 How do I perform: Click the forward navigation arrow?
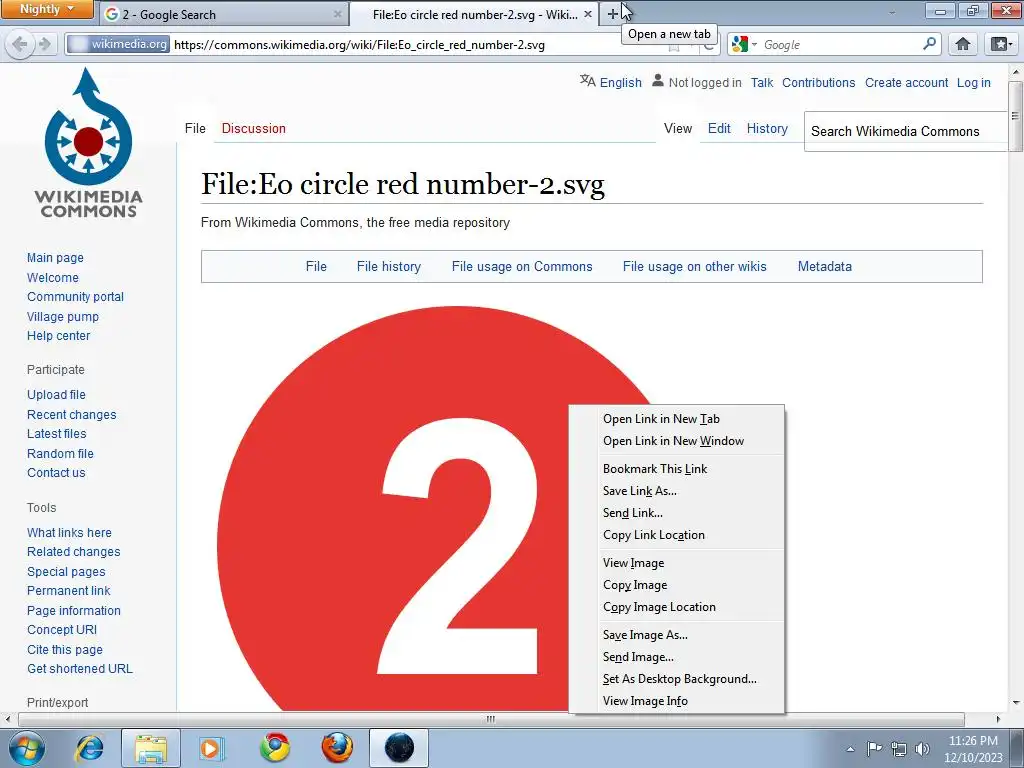coord(45,44)
